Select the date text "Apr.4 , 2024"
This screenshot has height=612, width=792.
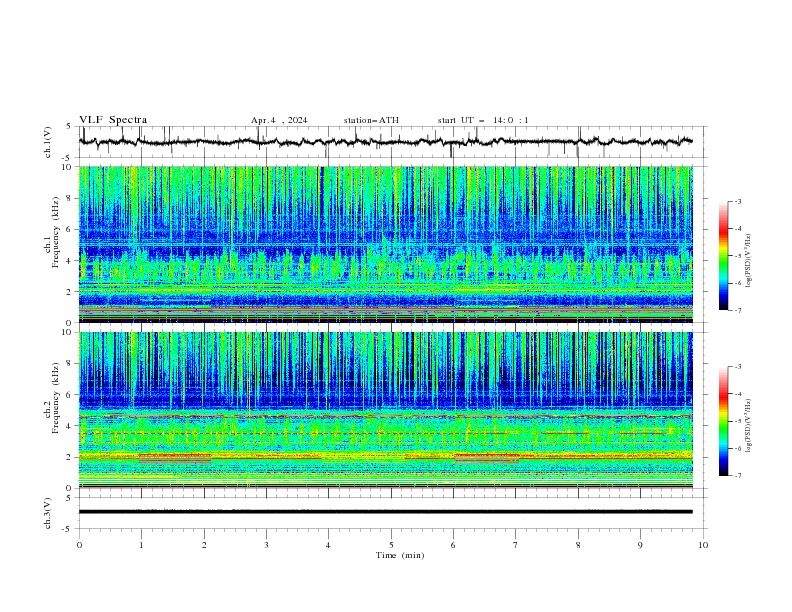pos(279,120)
